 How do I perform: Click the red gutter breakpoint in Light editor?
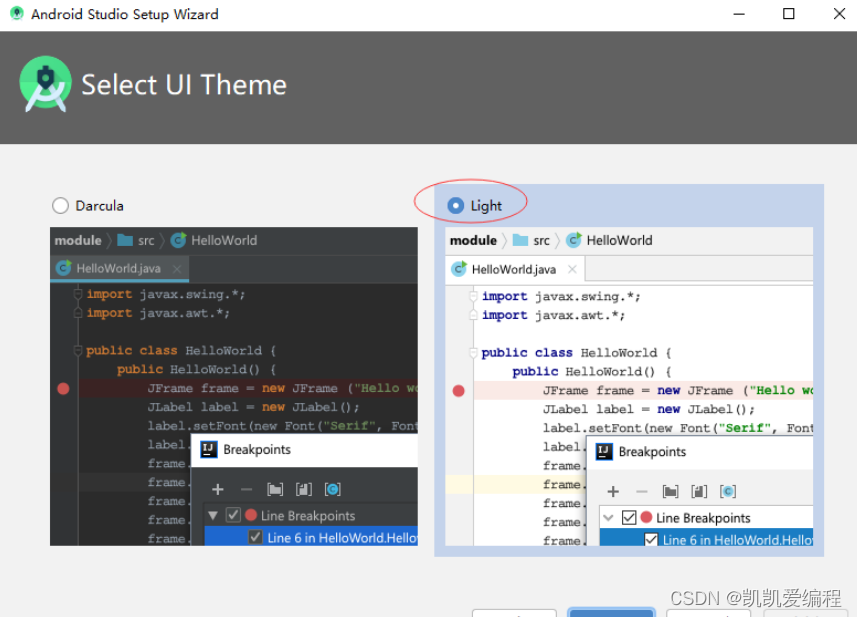[x=459, y=391]
